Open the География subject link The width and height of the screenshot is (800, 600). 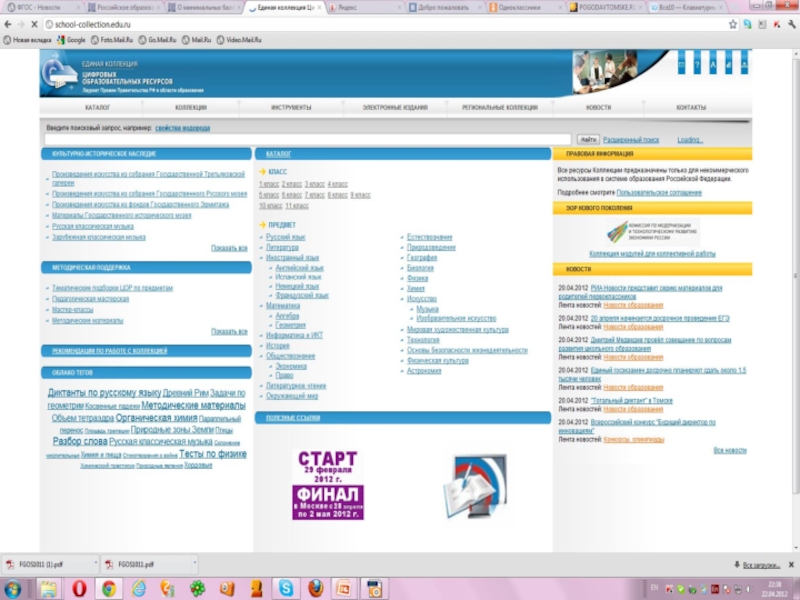pos(422,258)
